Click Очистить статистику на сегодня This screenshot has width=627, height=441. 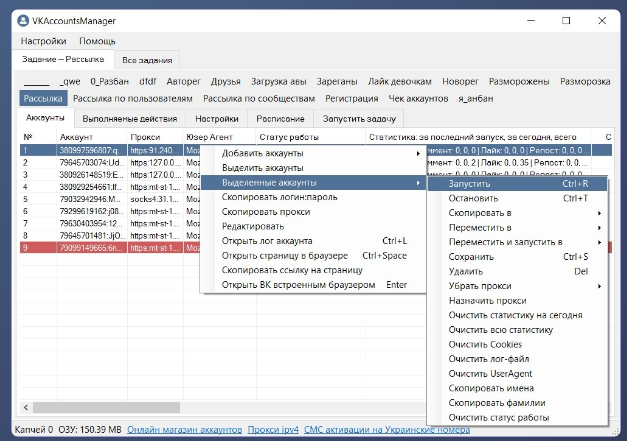[x=517, y=315]
